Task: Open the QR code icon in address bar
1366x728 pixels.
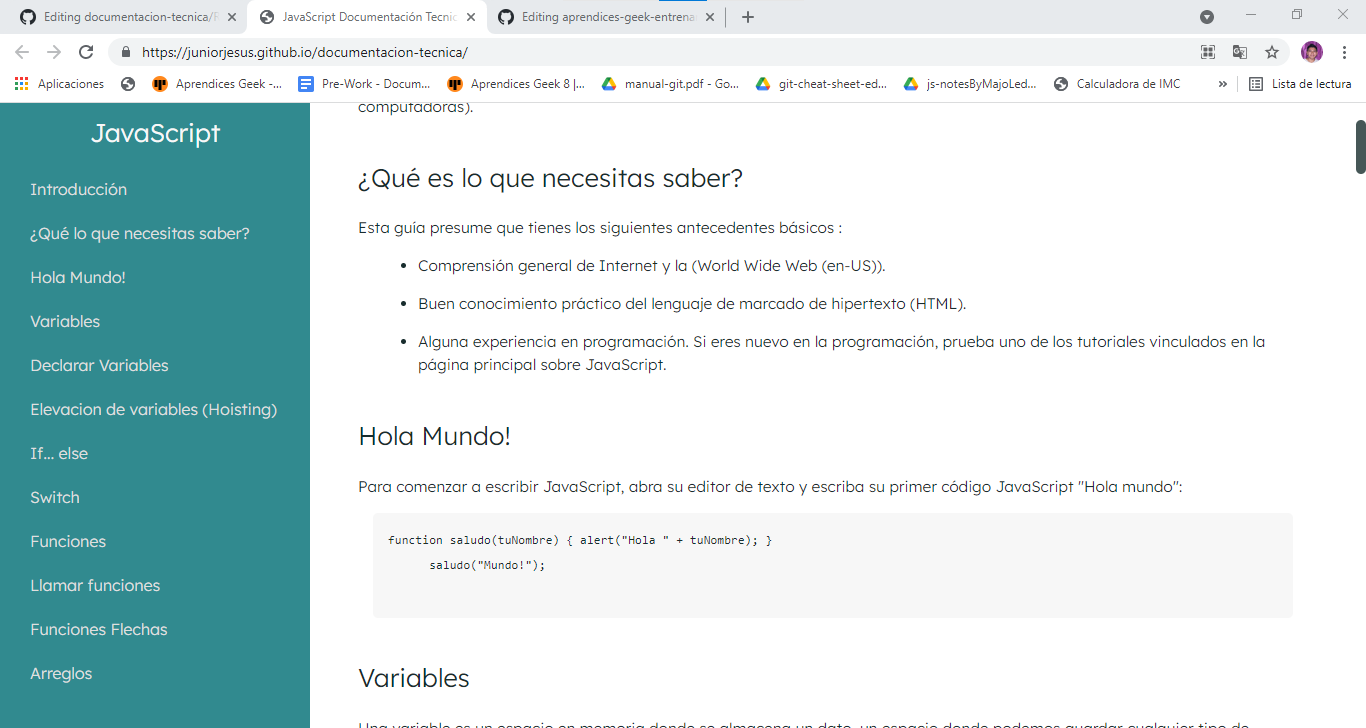Action: pos(1207,51)
